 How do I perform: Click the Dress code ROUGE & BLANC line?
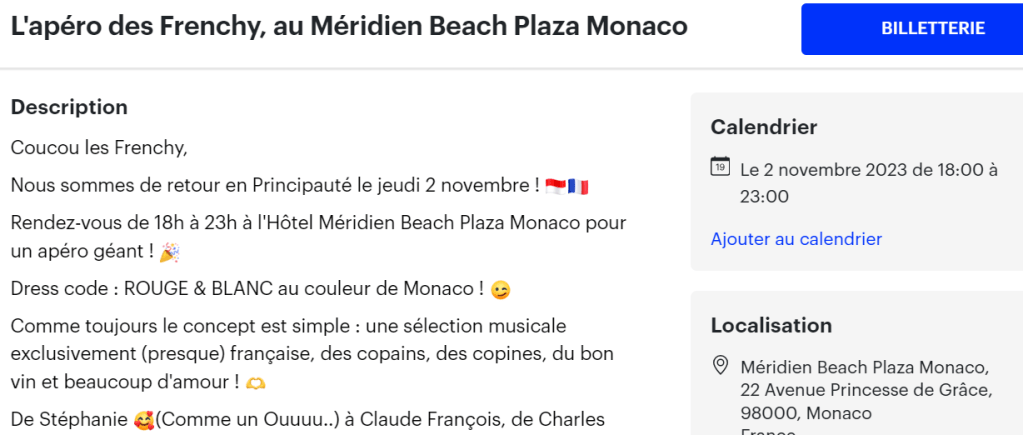tap(247, 289)
